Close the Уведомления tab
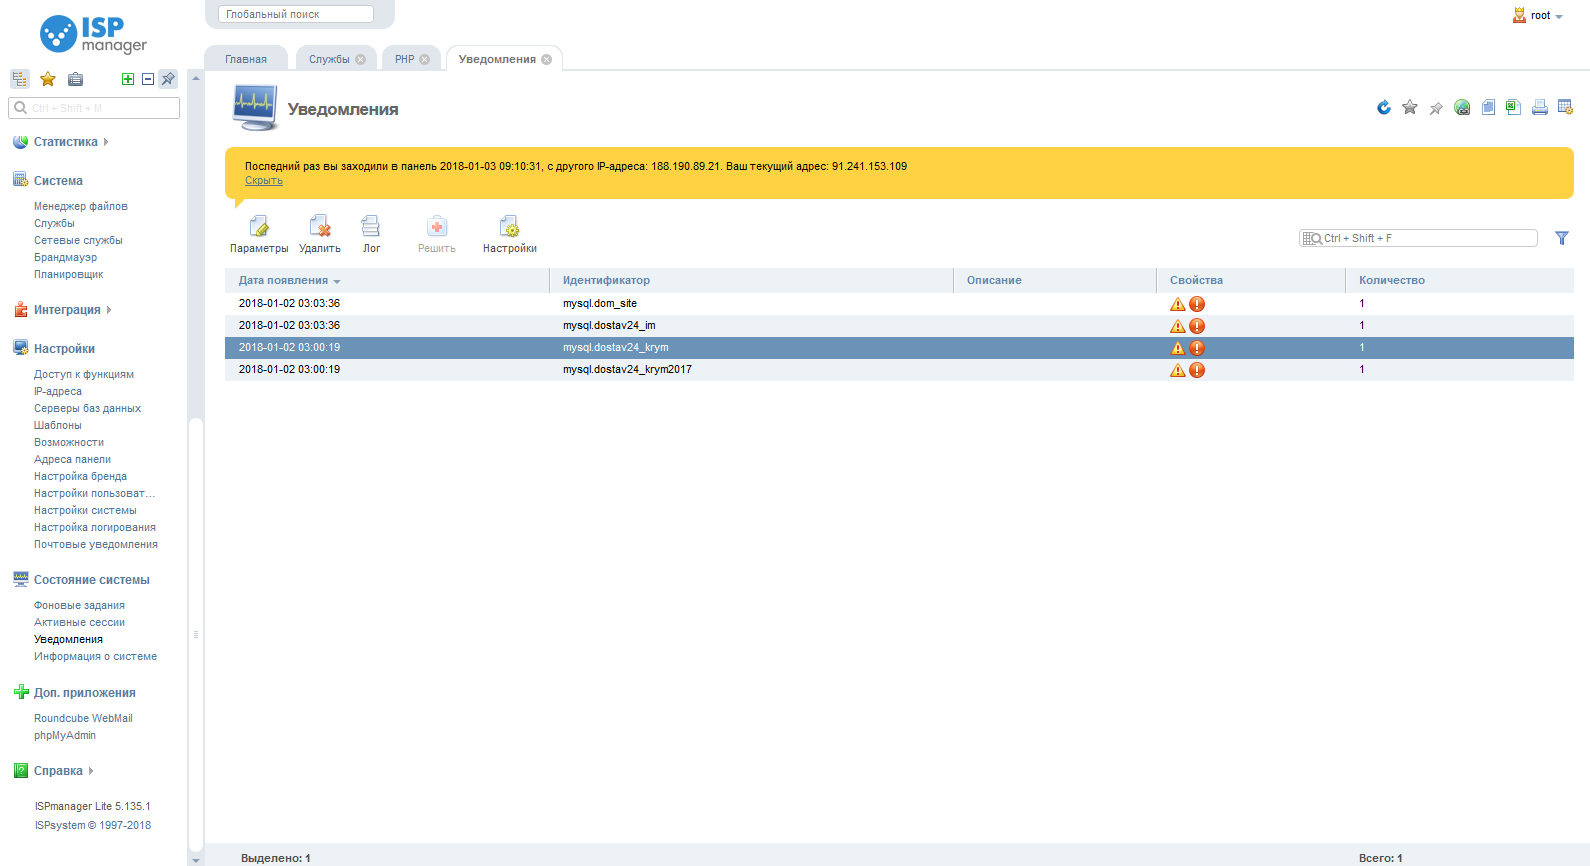Viewport: 1590px width, 866px height. [x=547, y=59]
